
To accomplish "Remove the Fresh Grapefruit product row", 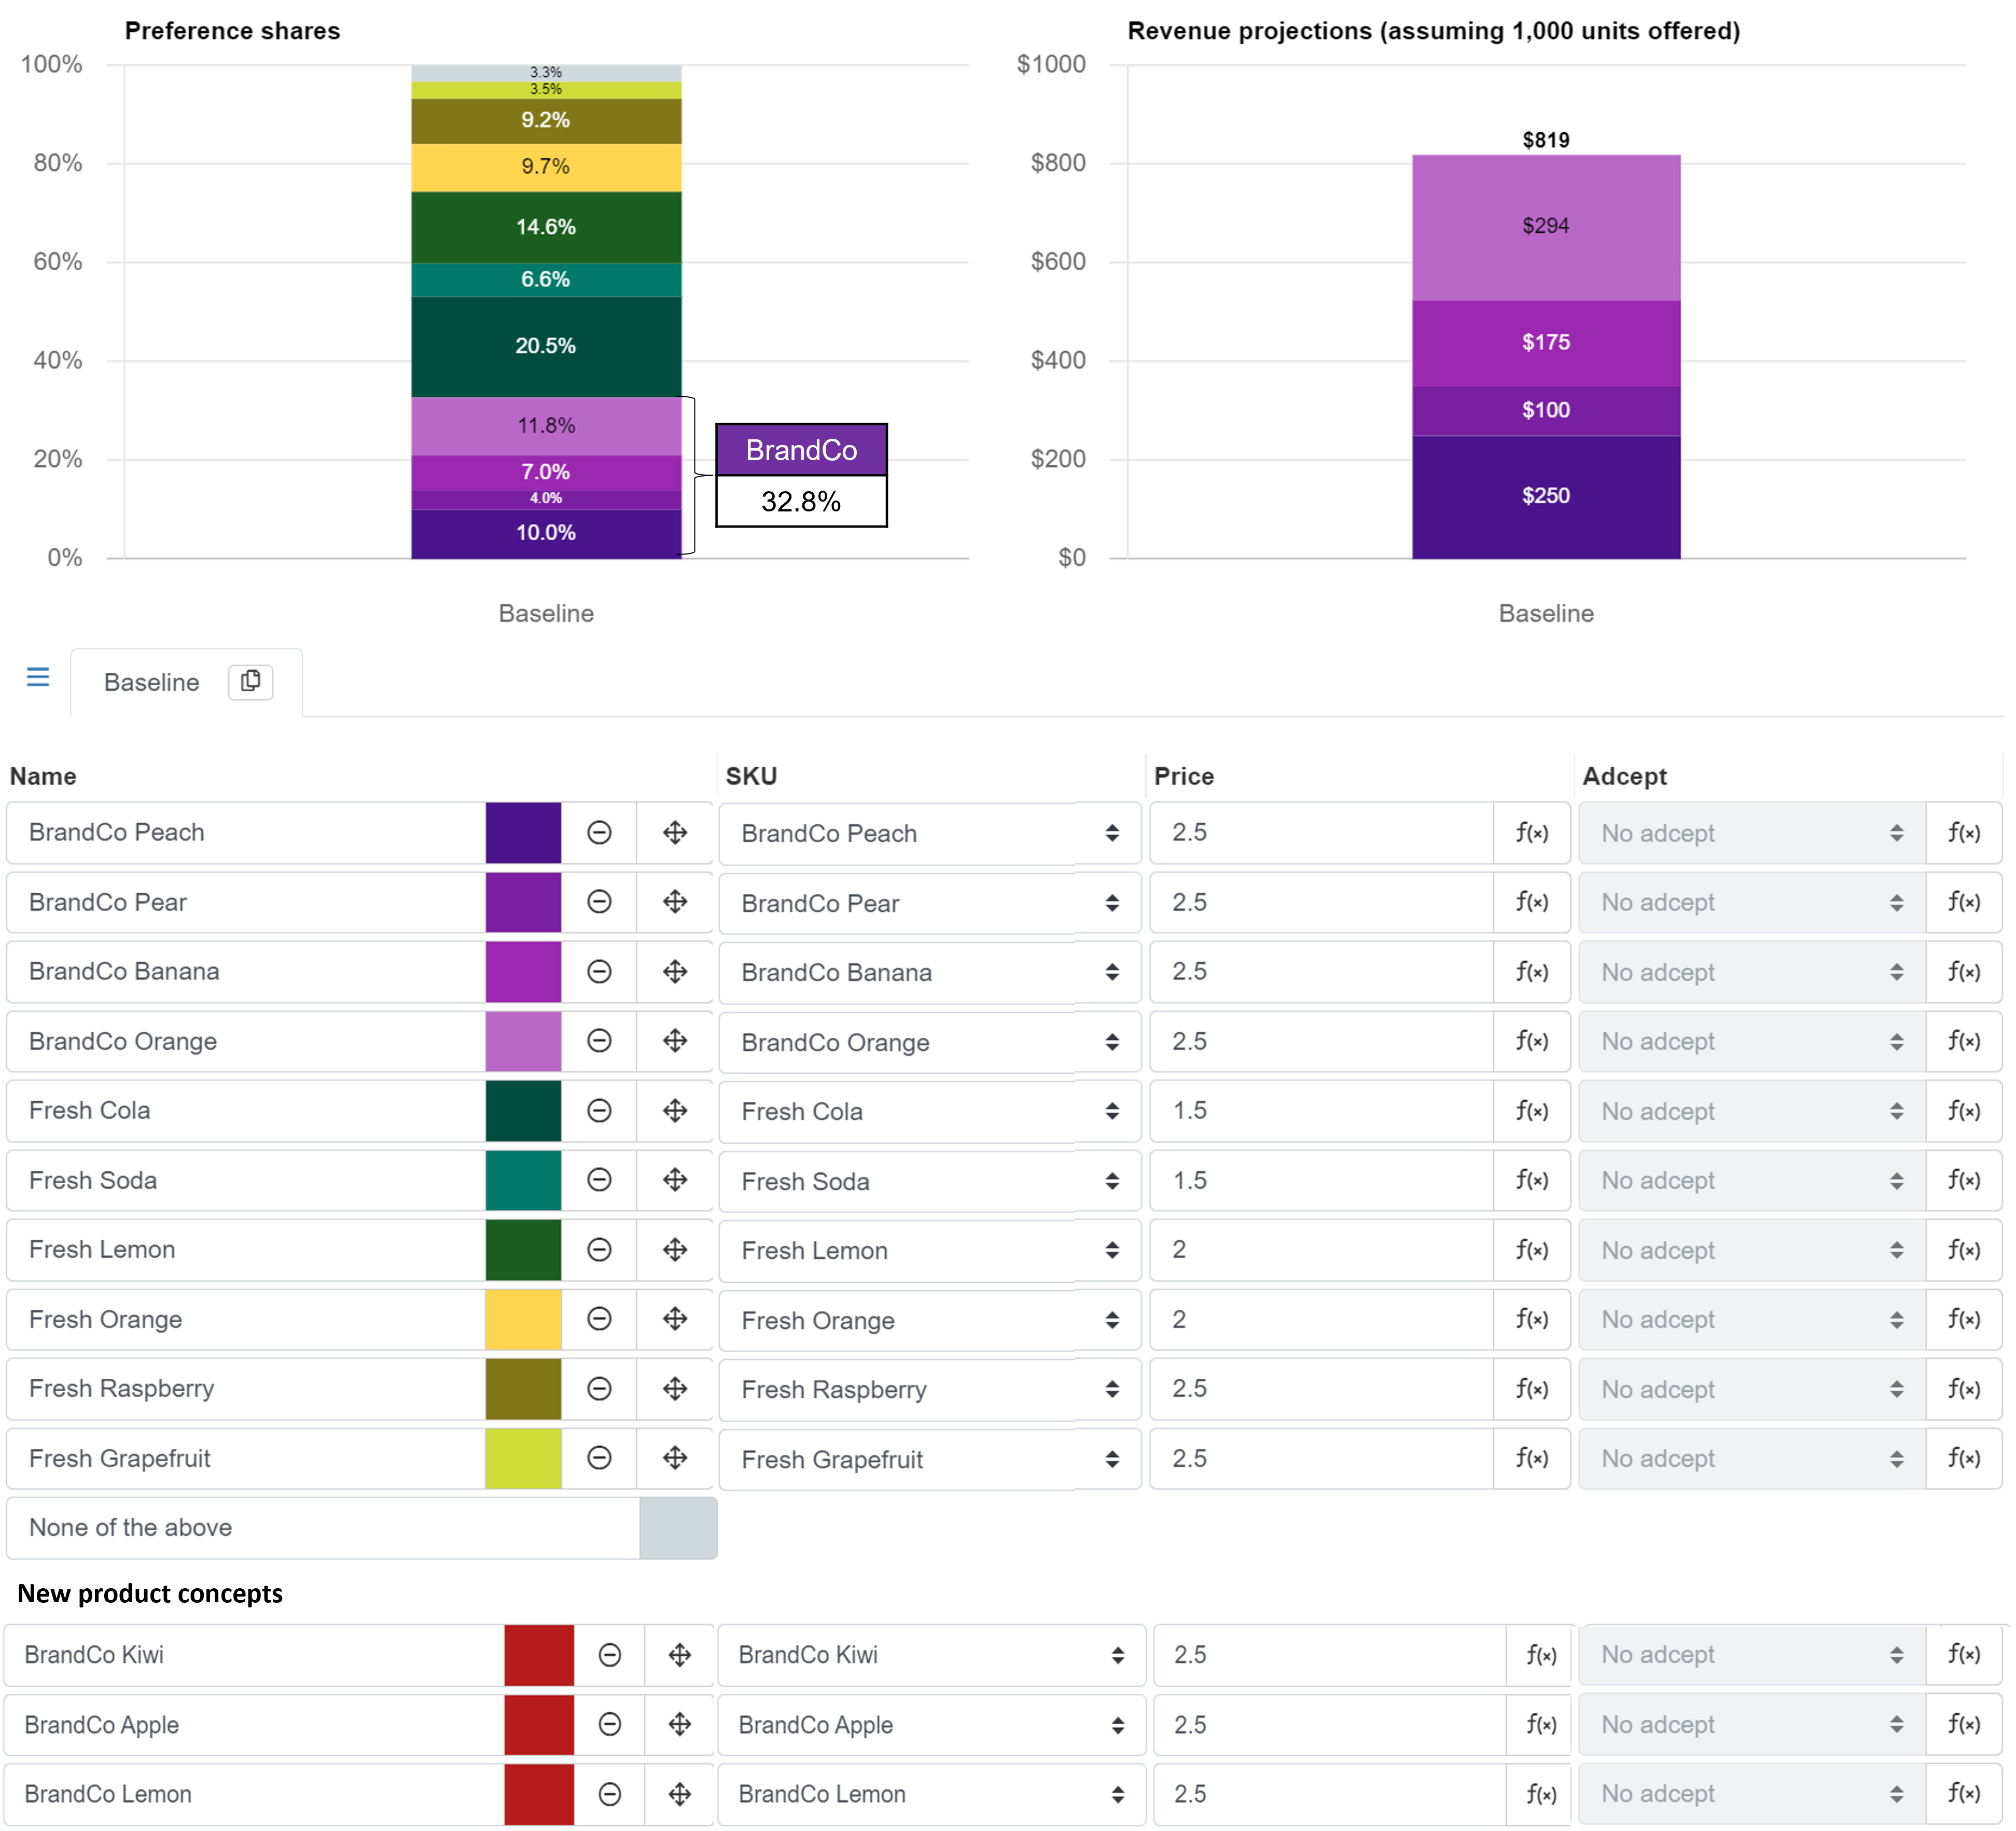I will 599,1458.
